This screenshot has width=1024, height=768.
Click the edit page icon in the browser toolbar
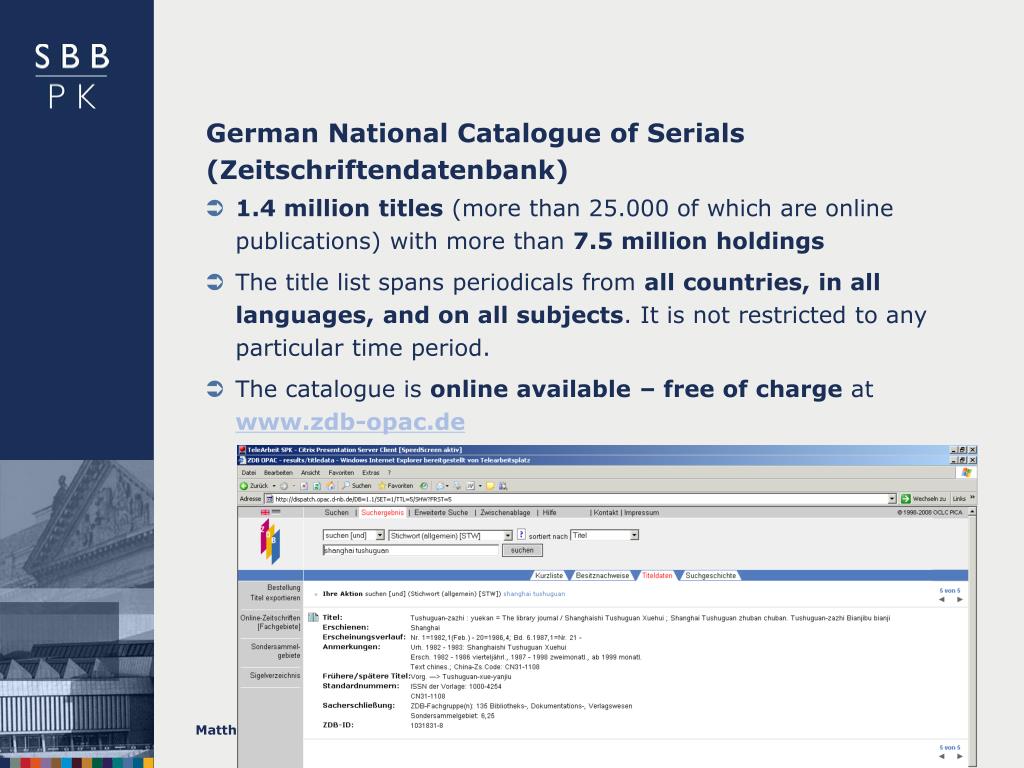pos(470,486)
